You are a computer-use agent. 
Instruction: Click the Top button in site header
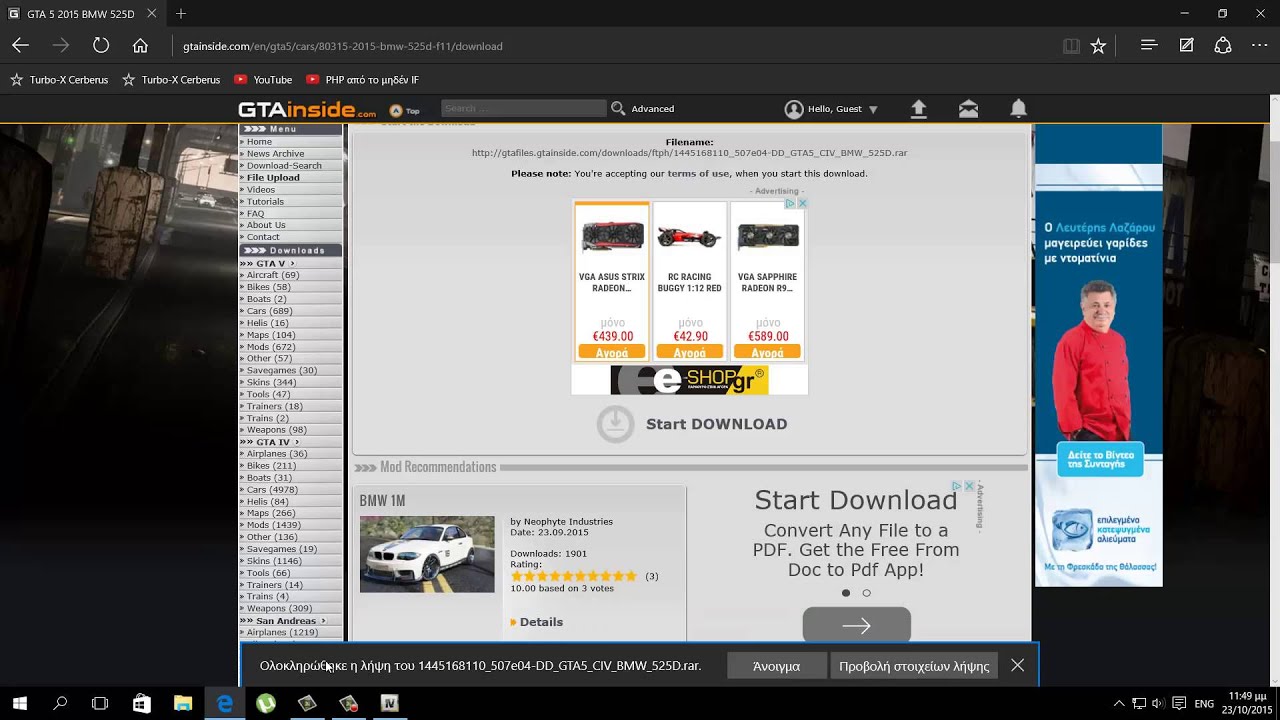404,110
